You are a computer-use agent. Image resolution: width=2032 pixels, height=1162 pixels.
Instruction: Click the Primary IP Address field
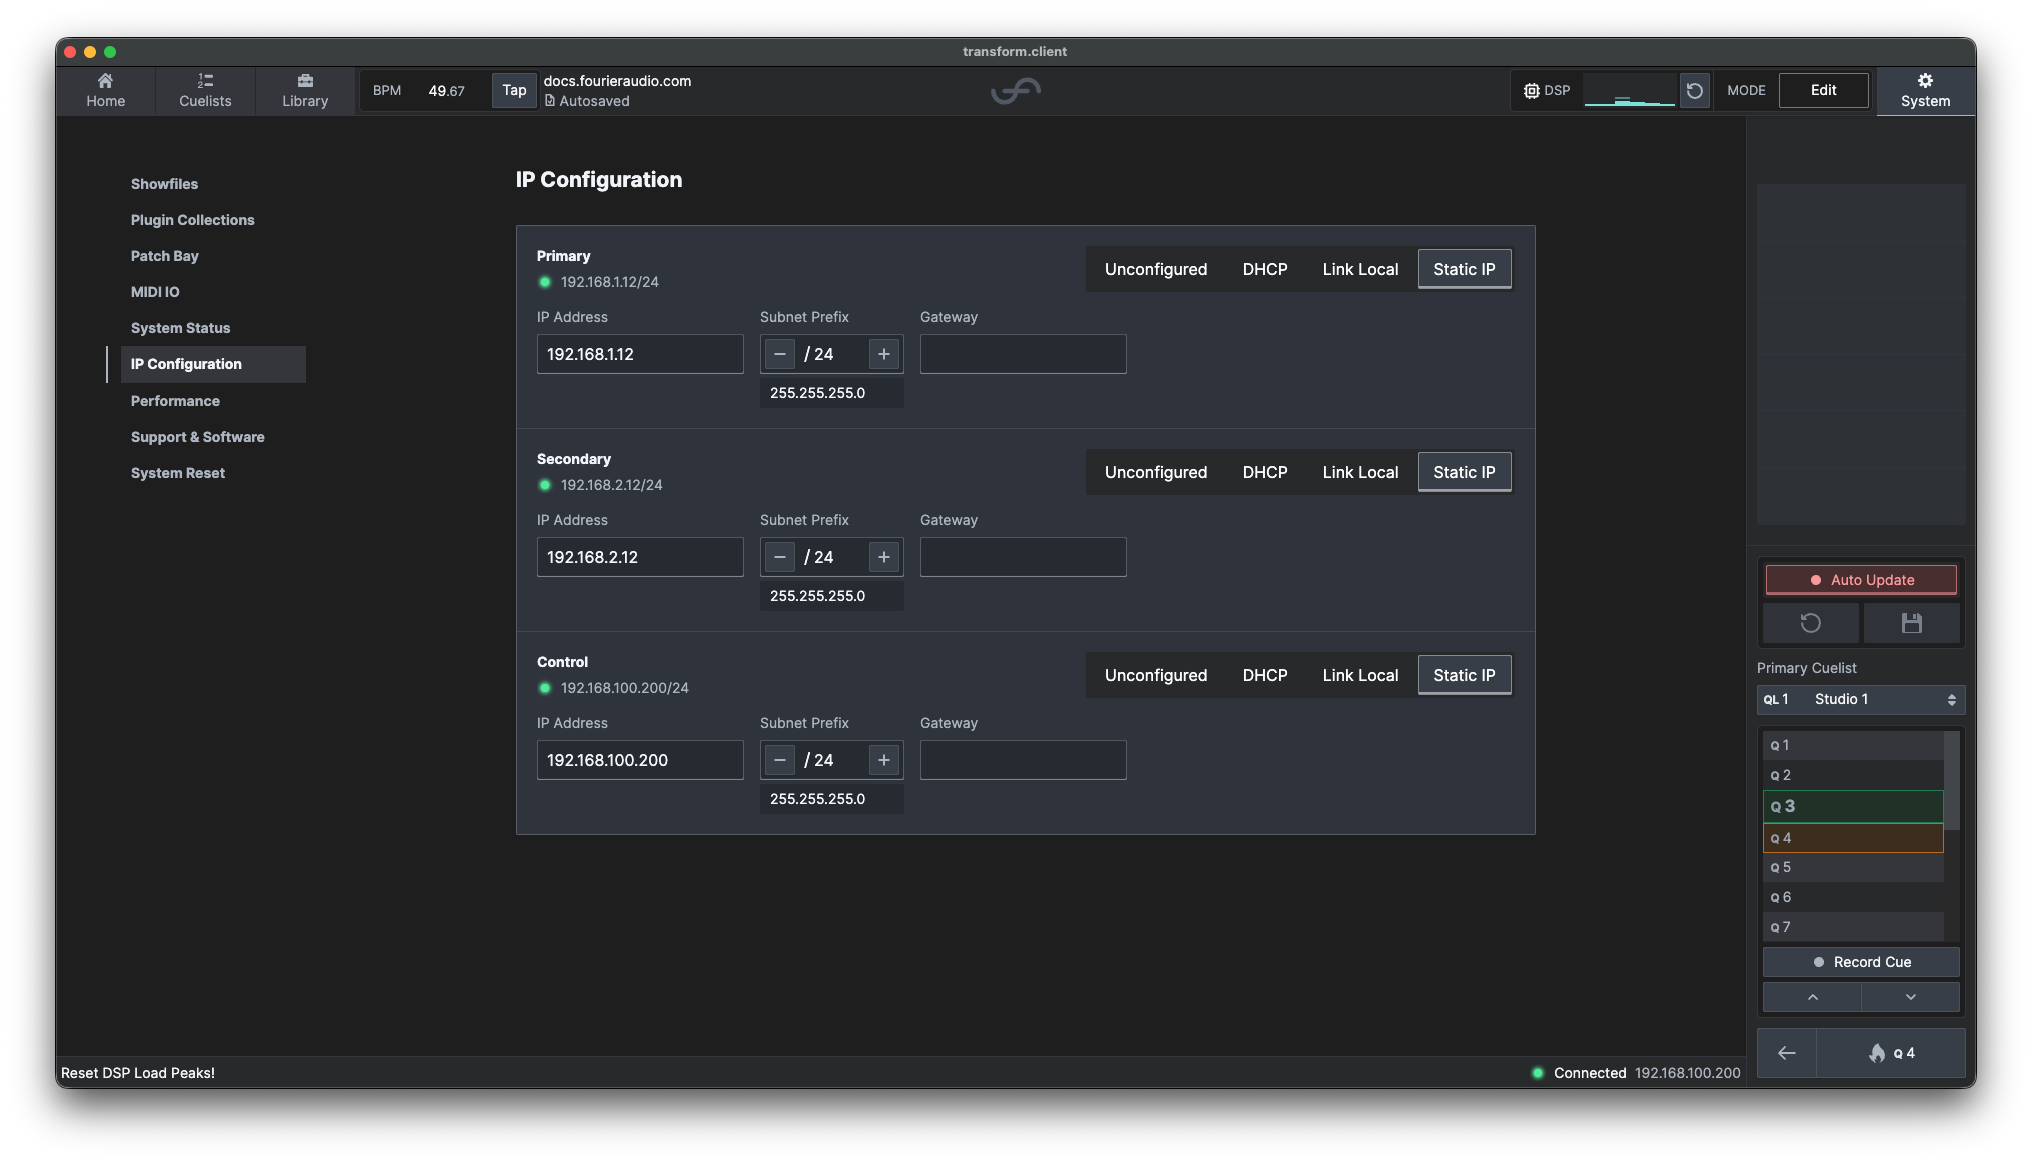(x=640, y=354)
